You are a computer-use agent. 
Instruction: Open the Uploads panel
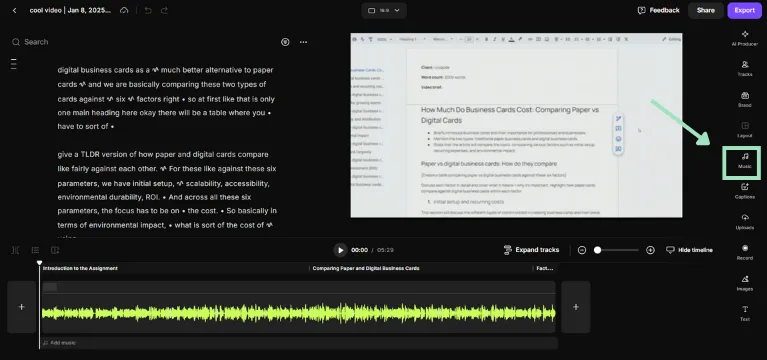point(744,222)
